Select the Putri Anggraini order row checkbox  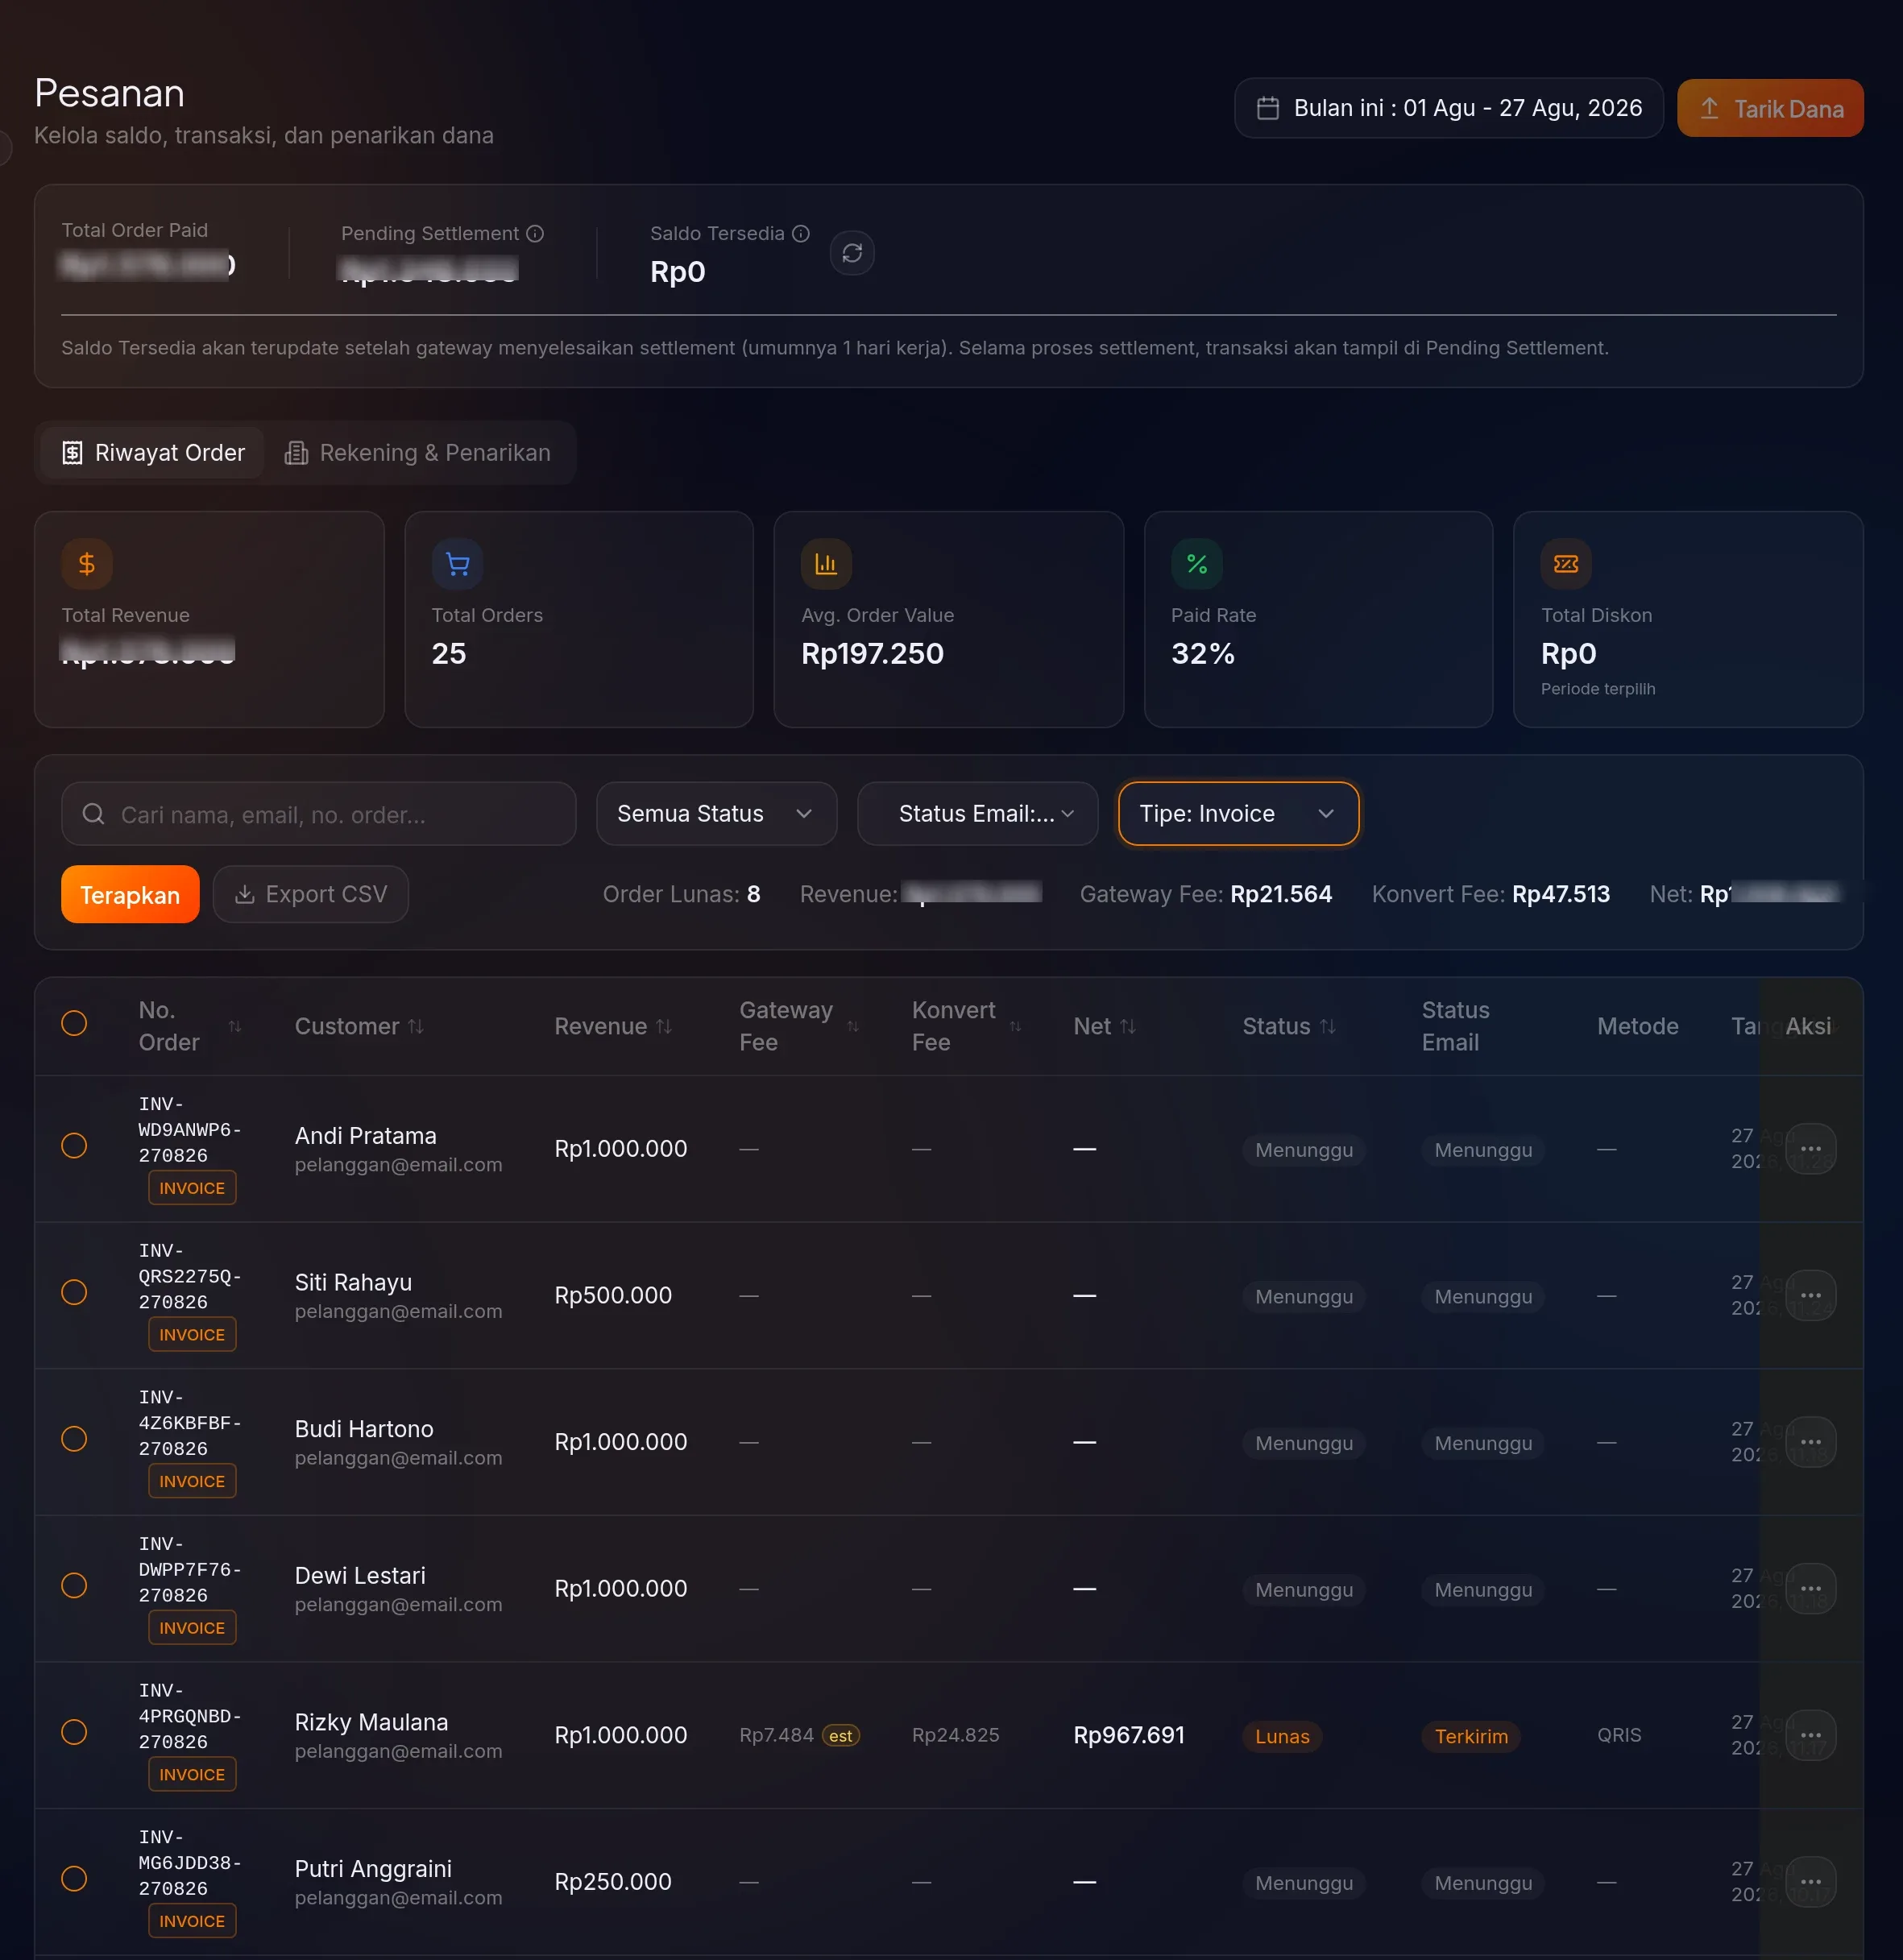point(74,1879)
